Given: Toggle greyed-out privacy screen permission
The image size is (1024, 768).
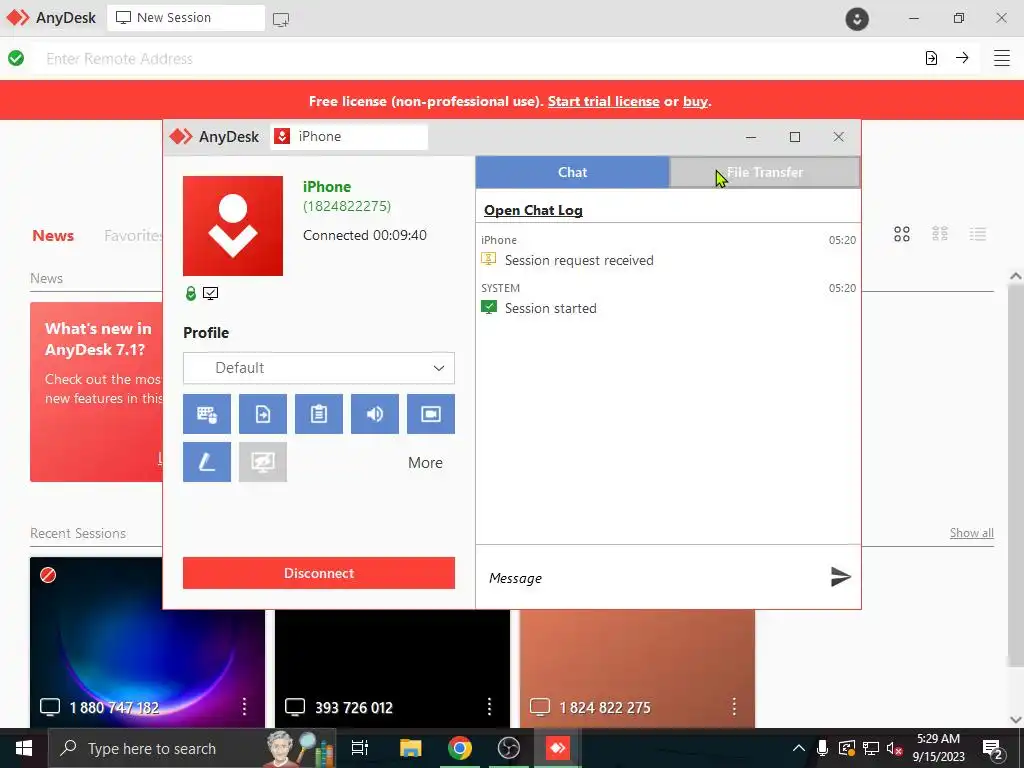Looking at the screenshot, I should [x=263, y=462].
